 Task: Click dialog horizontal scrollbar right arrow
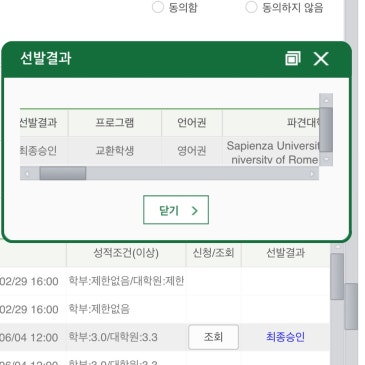click(x=312, y=173)
